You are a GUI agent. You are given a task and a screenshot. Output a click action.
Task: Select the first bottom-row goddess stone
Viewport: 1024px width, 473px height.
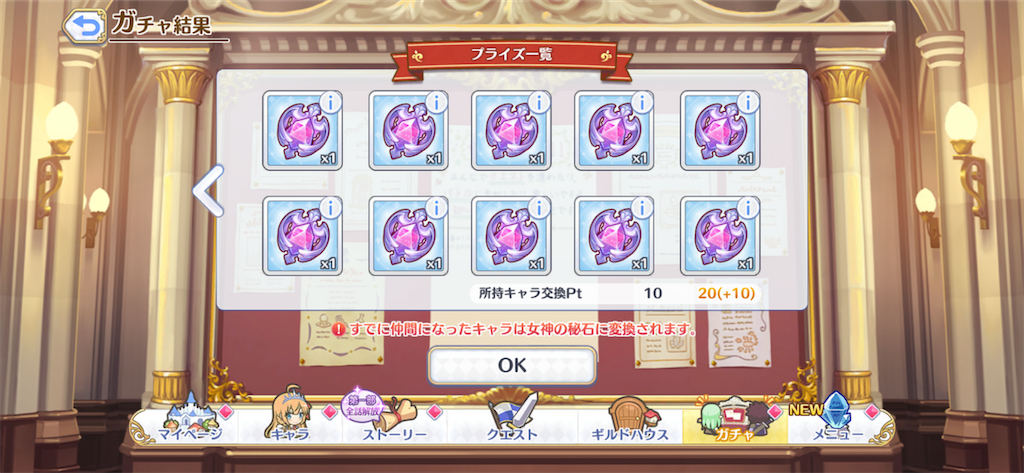(x=302, y=236)
